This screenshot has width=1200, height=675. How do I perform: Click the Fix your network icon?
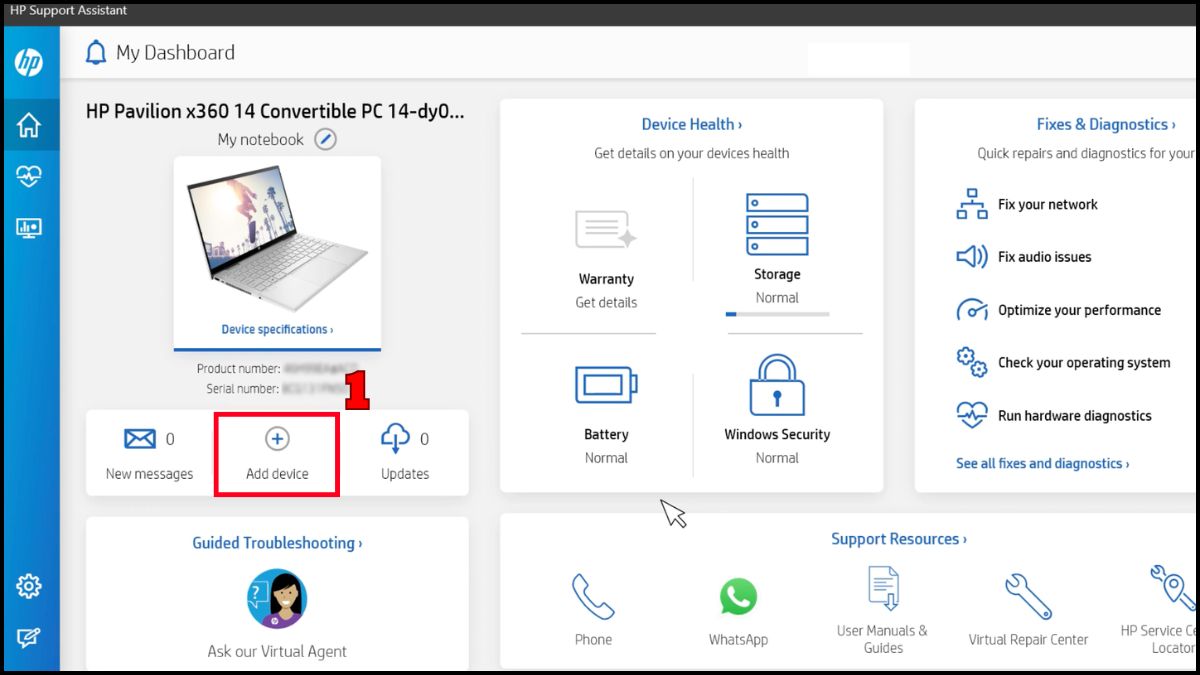(972, 204)
